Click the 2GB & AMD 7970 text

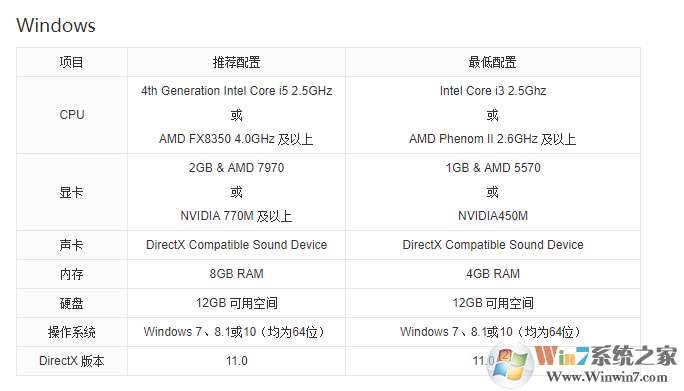(x=236, y=168)
